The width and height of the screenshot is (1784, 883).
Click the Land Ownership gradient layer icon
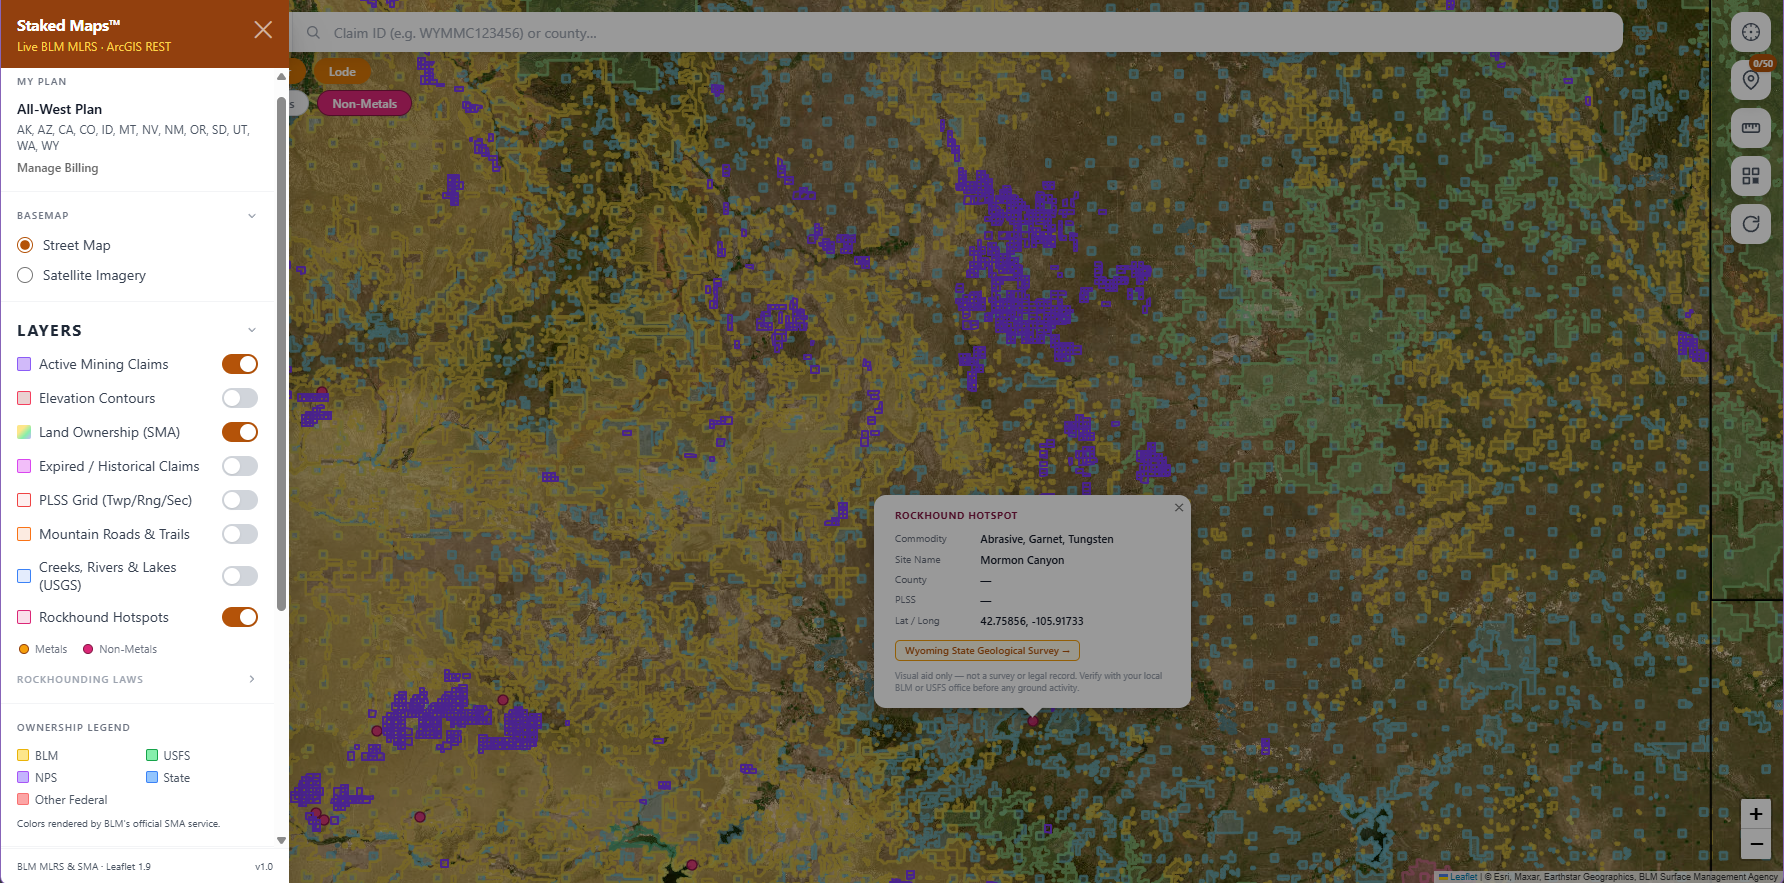point(24,432)
